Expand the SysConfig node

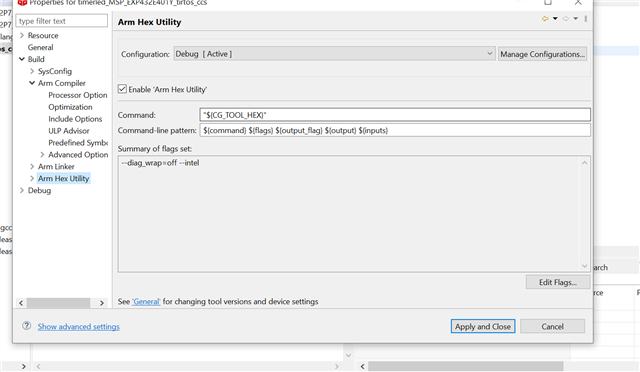(x=32, y=71)
